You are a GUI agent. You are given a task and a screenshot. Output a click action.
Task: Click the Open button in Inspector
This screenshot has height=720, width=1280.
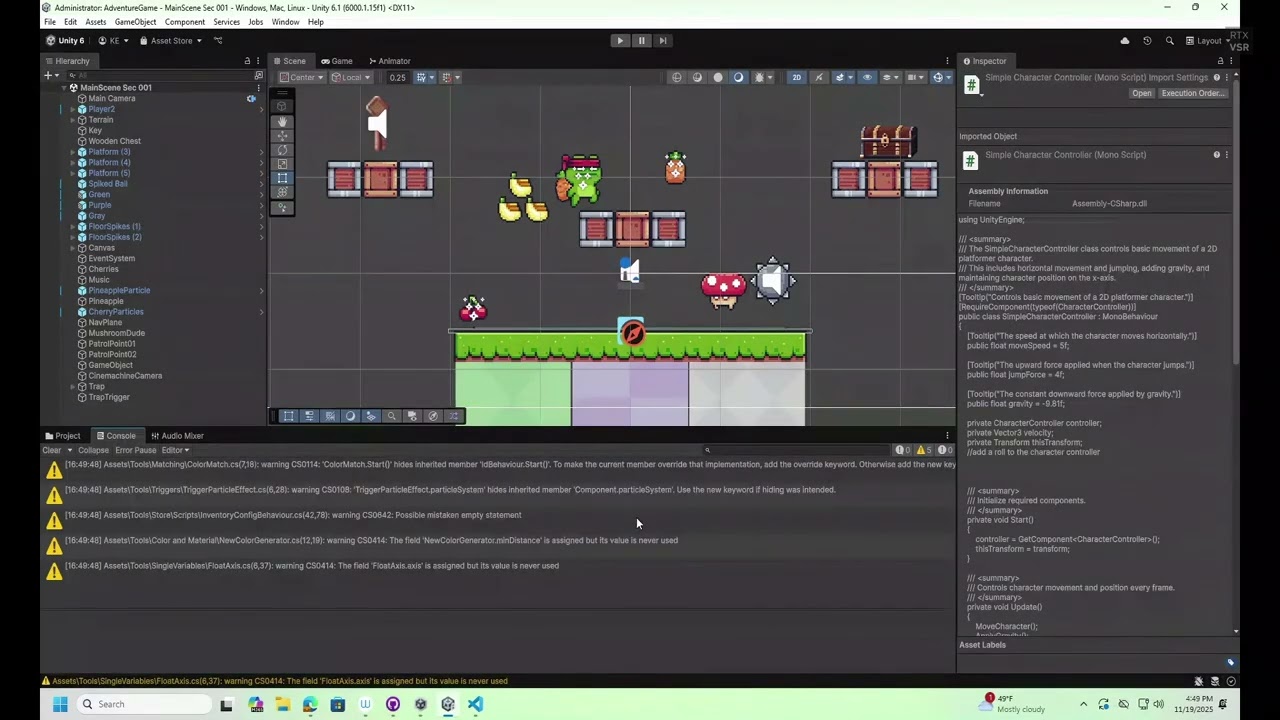click(1142, 93)
